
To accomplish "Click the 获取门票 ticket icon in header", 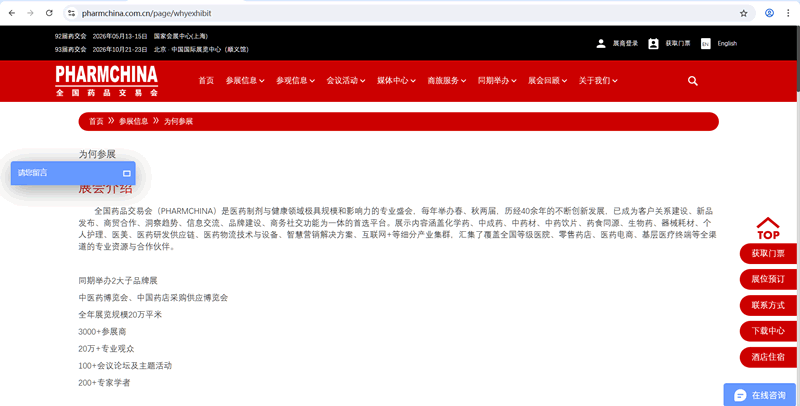I will pyautogui.click(x=653, y=44).
